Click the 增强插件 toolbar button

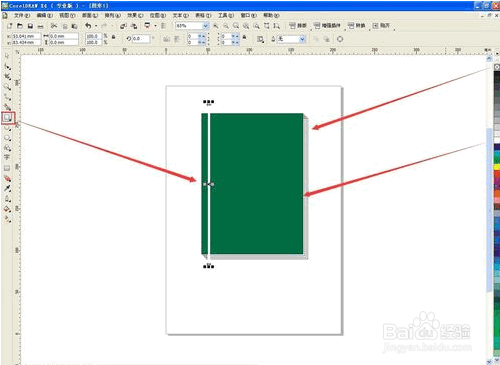click(x=327, y=26)
